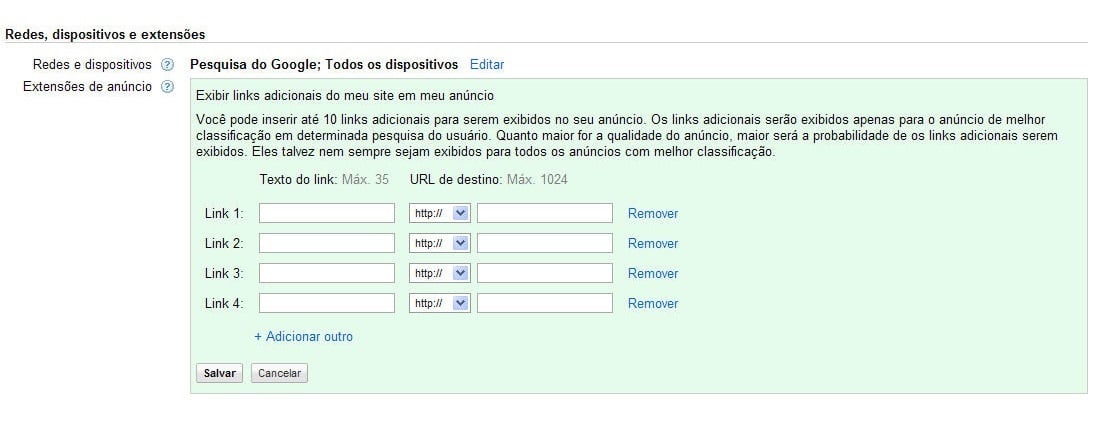Open the Link 1 protocol dropdown

[x=440, y=213]
